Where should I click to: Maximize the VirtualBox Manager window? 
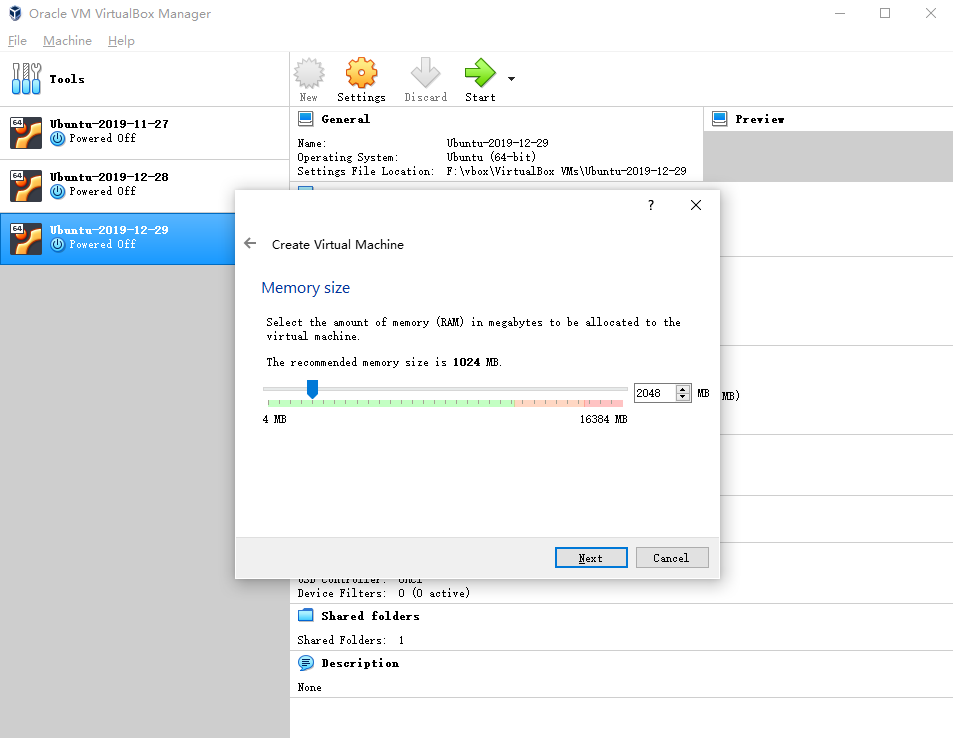(x=885, y=13)
